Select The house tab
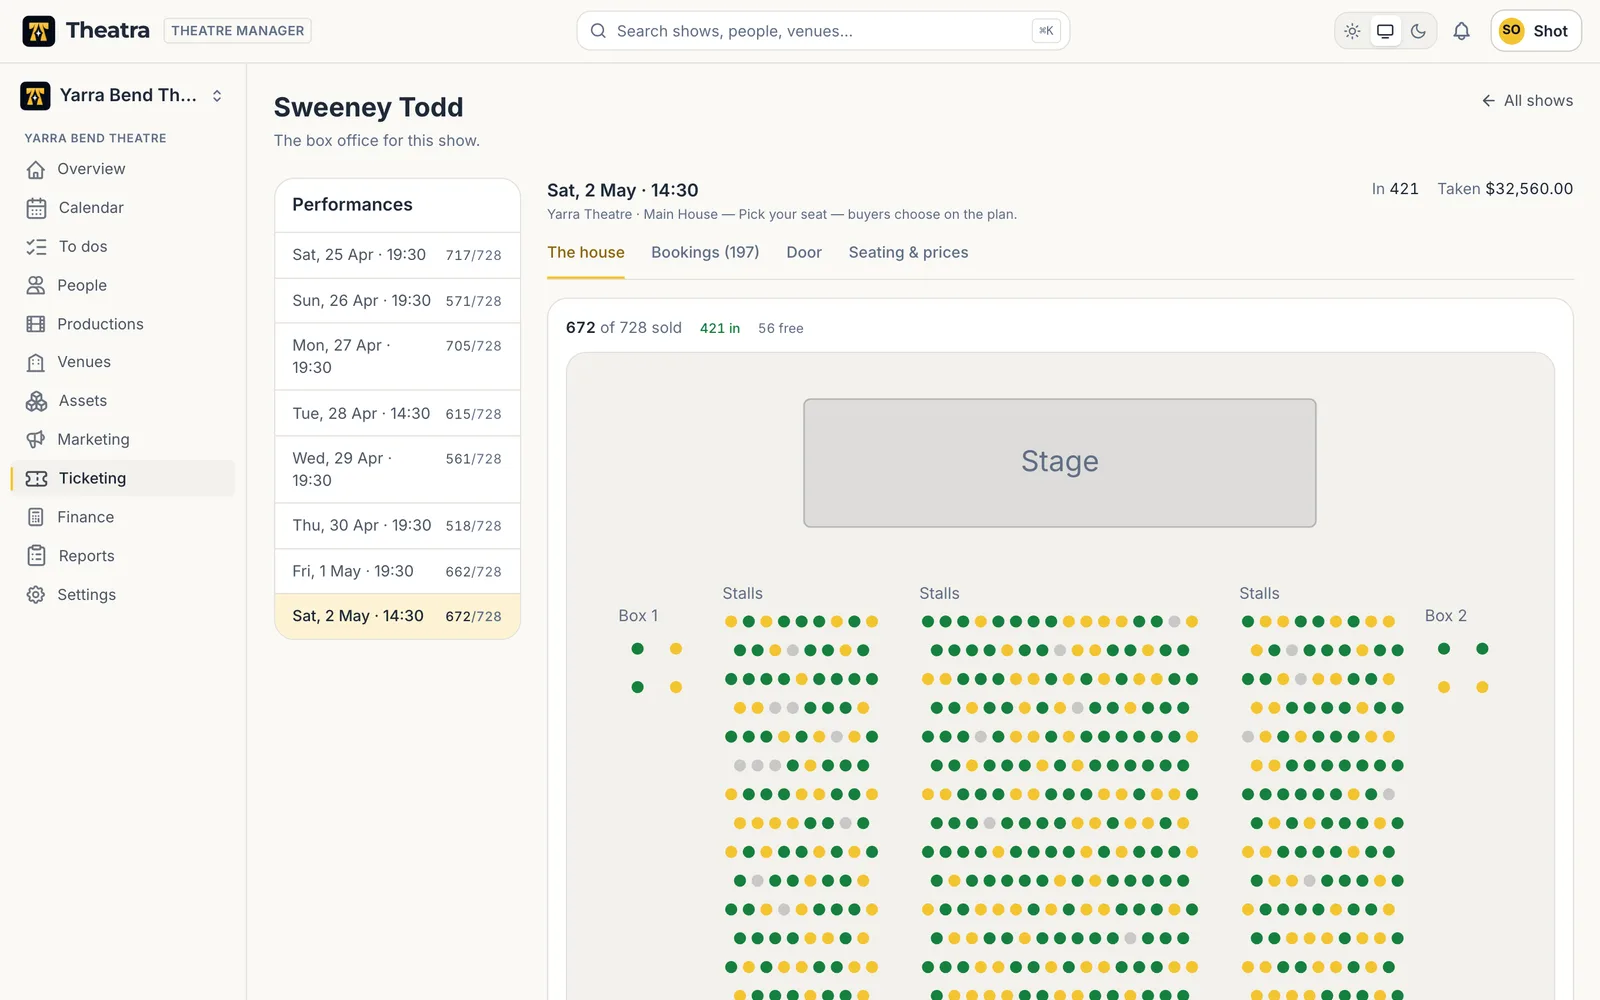This screenshot has width=1600, height=1000. click(586, 253)
